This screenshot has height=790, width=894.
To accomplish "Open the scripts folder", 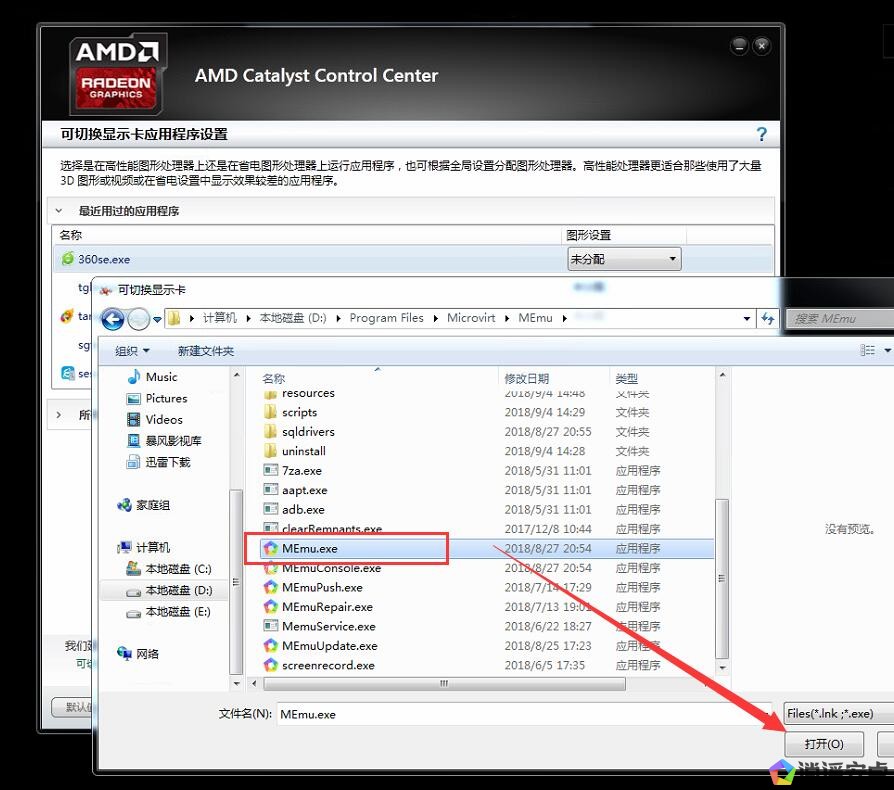I will coord(299,412).
